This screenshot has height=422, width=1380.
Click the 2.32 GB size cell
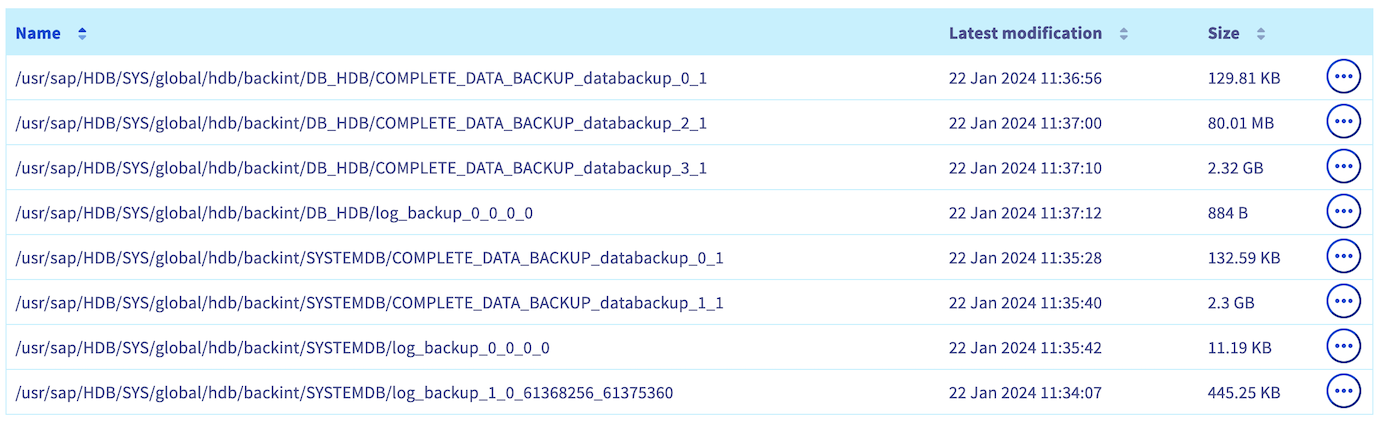coord(1235,168)
